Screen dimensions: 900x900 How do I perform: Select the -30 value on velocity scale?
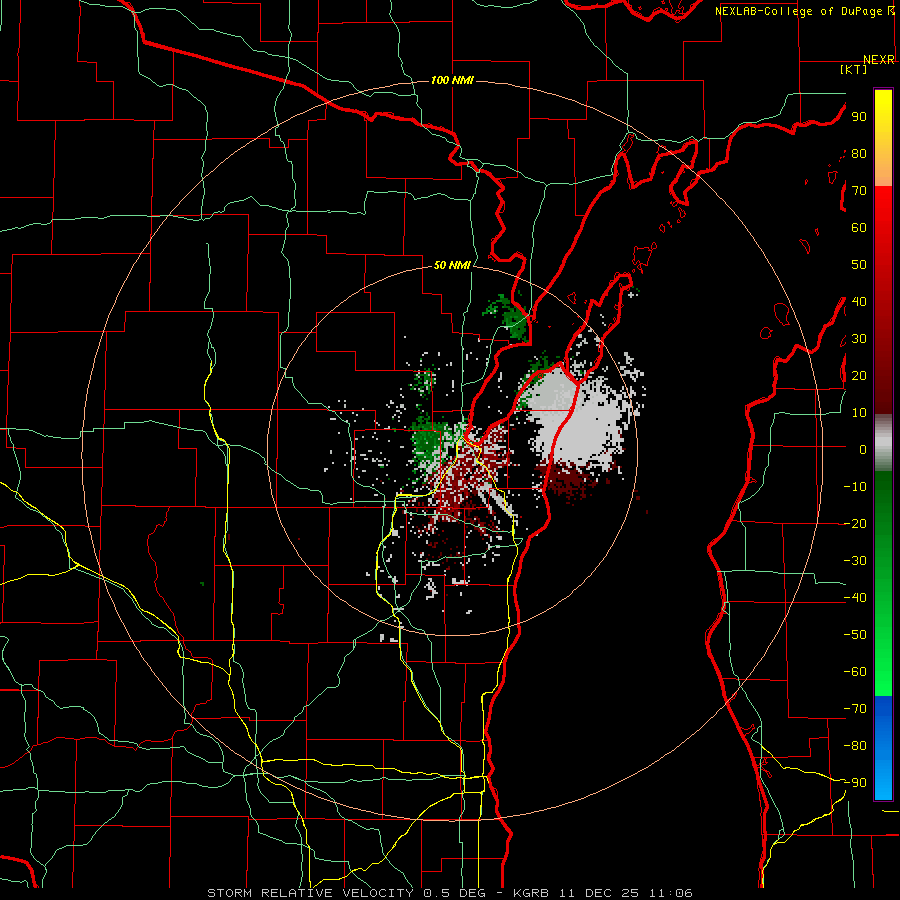tap(855, 561)
